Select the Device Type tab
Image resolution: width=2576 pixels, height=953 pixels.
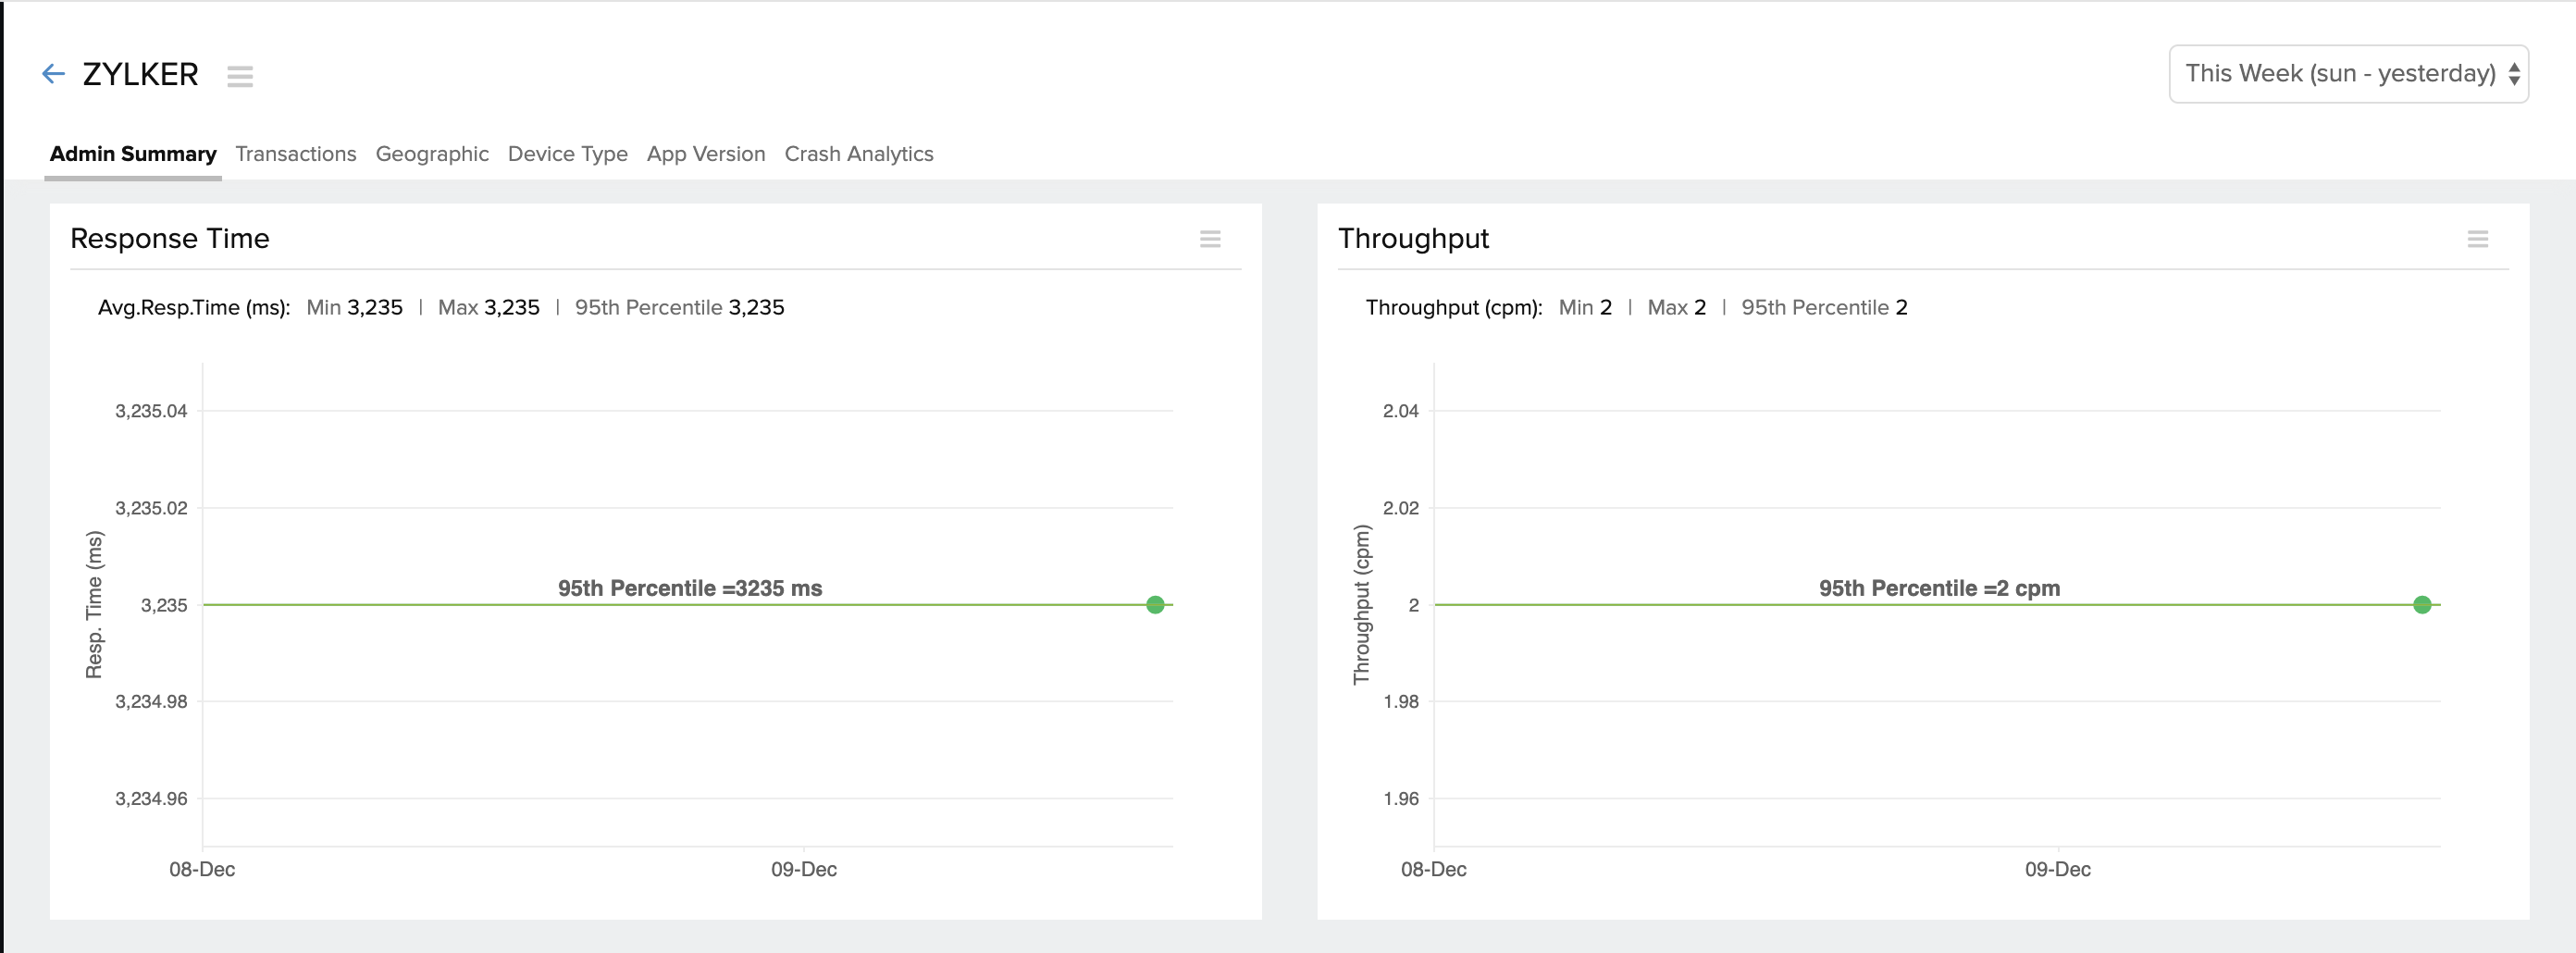567,154
